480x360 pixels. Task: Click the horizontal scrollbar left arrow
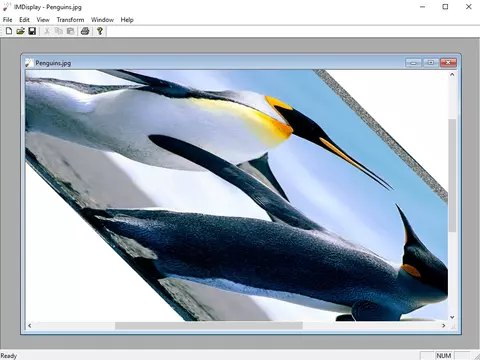click(x=30, y=325)
